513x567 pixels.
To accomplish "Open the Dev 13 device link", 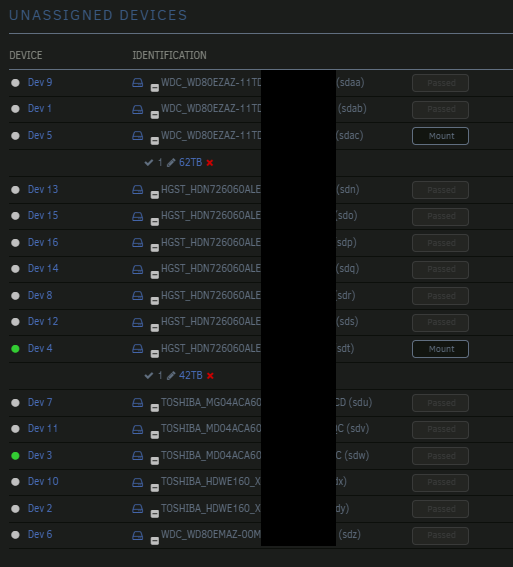I will [x=43, y=189].
